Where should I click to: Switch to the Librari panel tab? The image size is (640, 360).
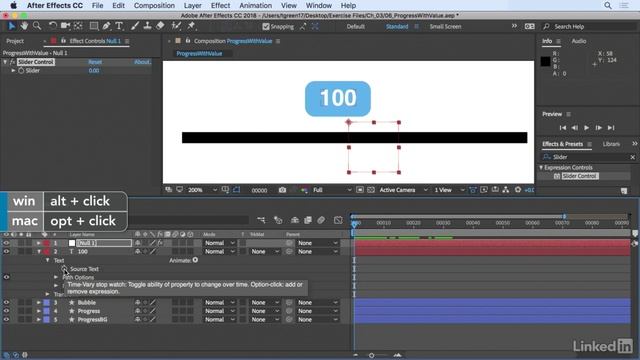611,144
